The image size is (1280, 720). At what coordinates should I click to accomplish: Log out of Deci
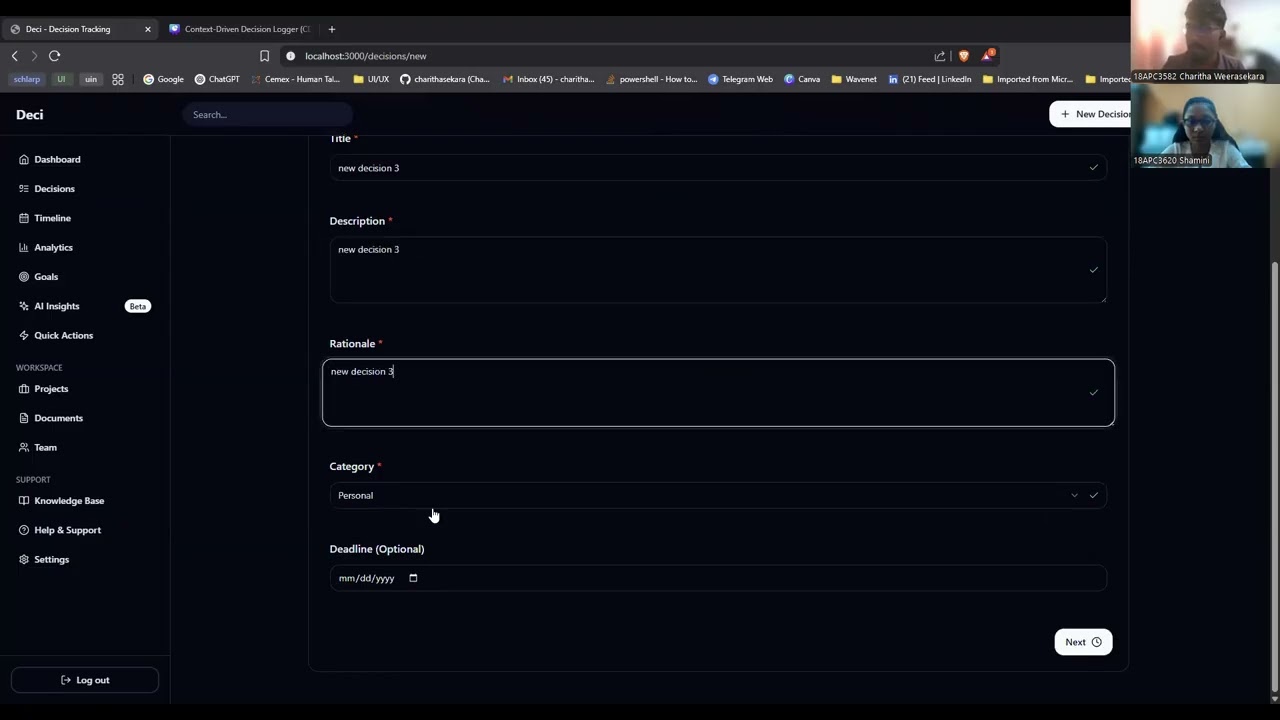85,680
